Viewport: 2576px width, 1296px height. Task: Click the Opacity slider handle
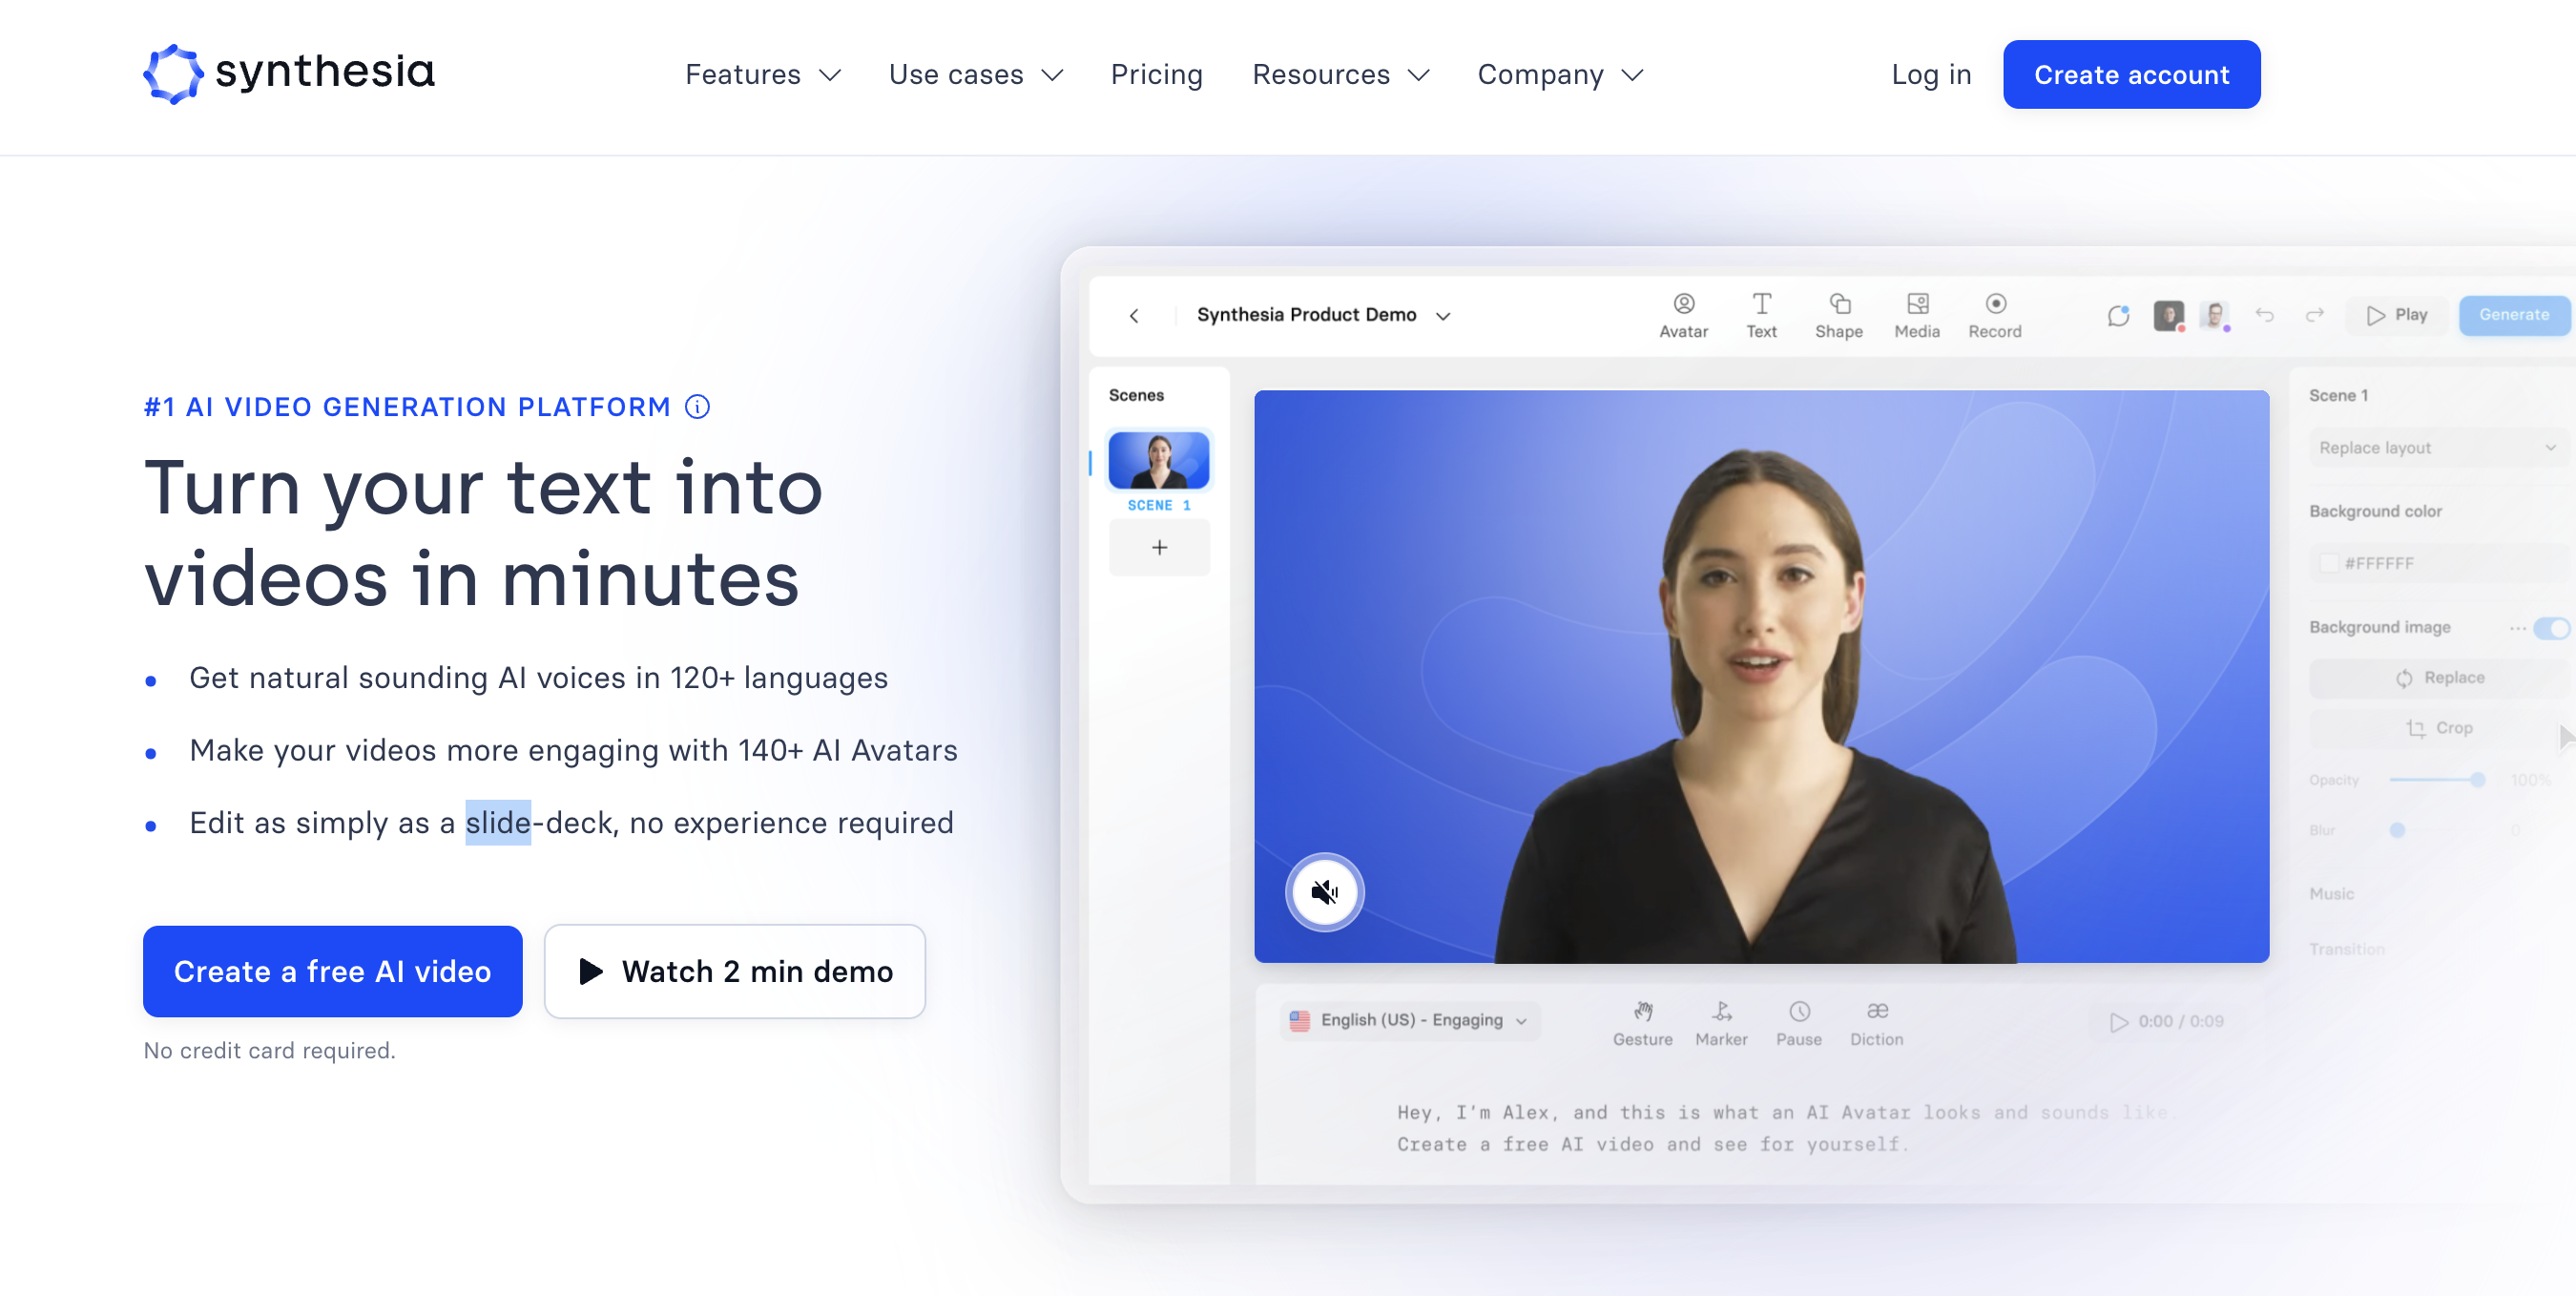point(2476,780)
